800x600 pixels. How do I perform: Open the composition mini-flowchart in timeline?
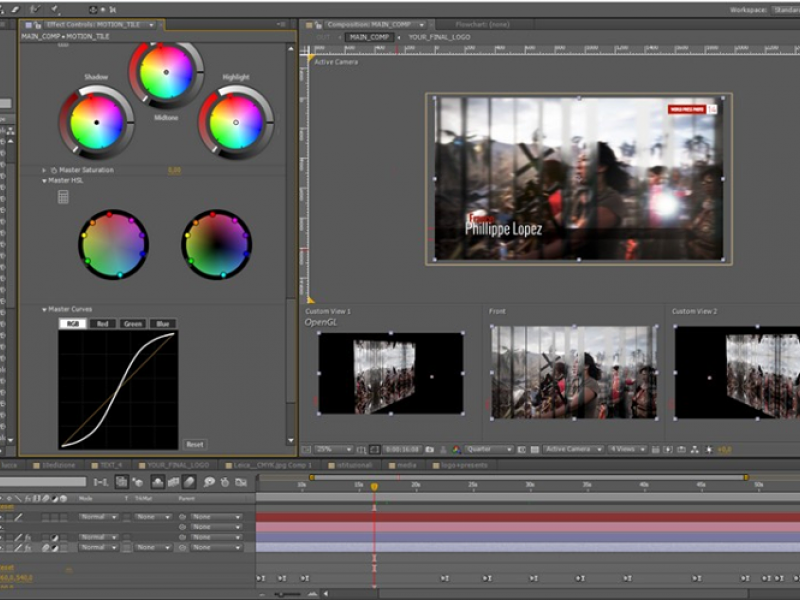click(101, 482)
